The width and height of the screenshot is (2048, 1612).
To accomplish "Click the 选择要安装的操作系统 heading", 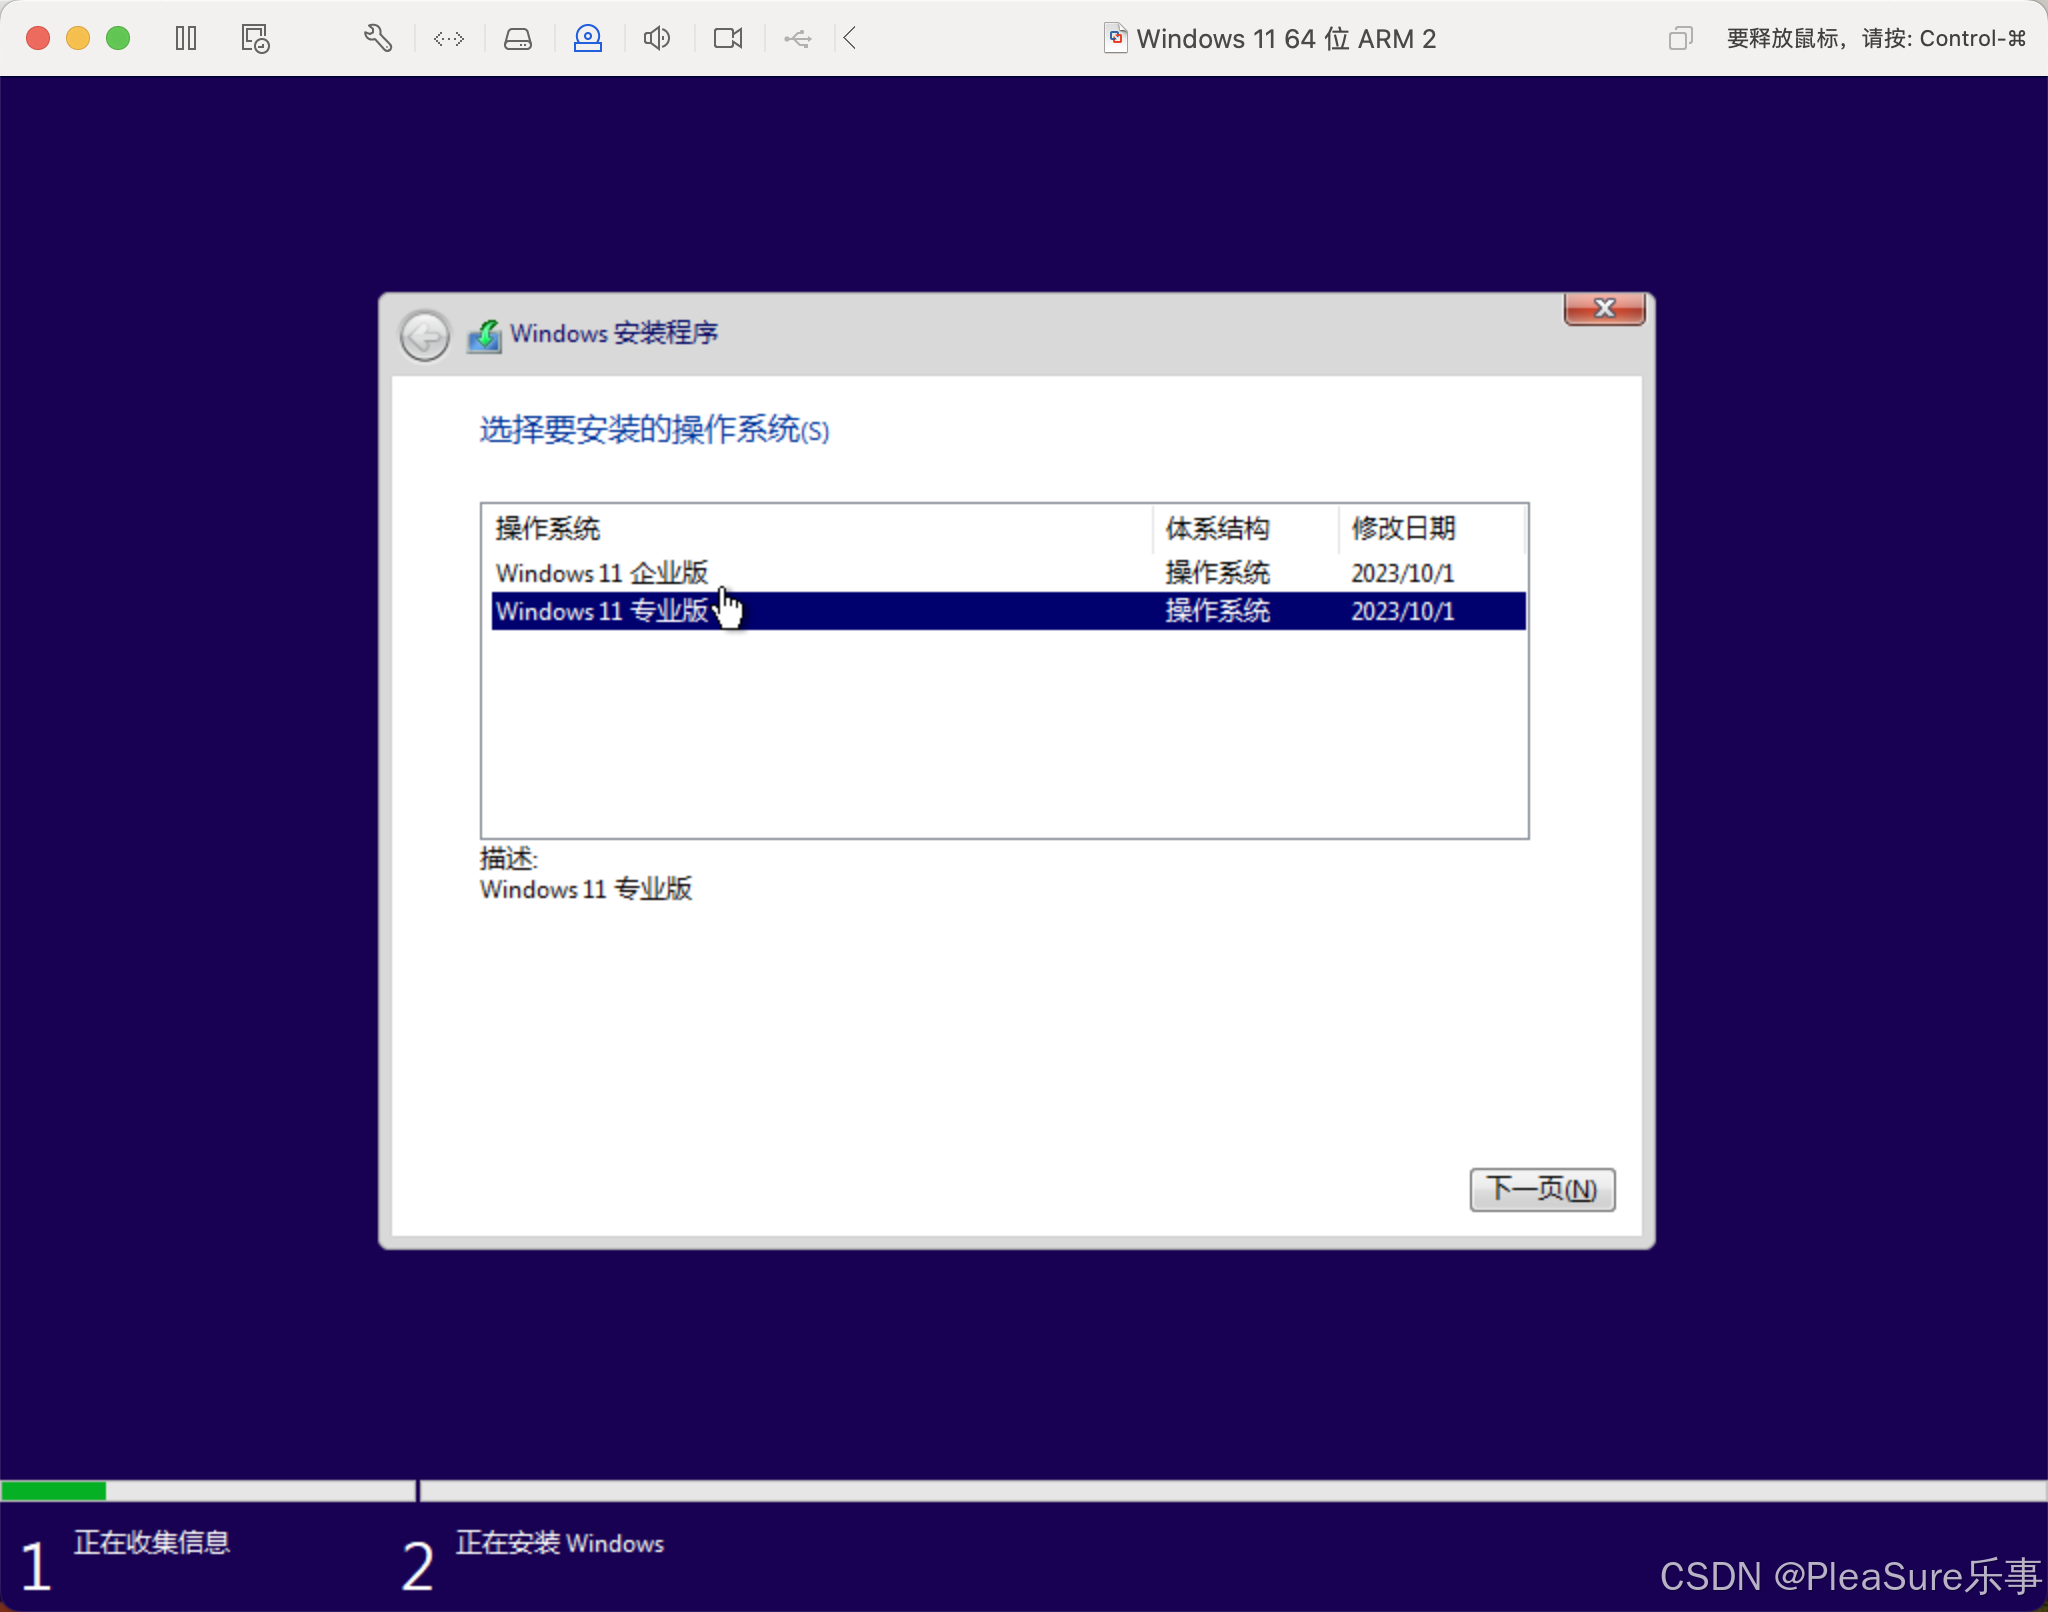I will click(x=654, y=430).
